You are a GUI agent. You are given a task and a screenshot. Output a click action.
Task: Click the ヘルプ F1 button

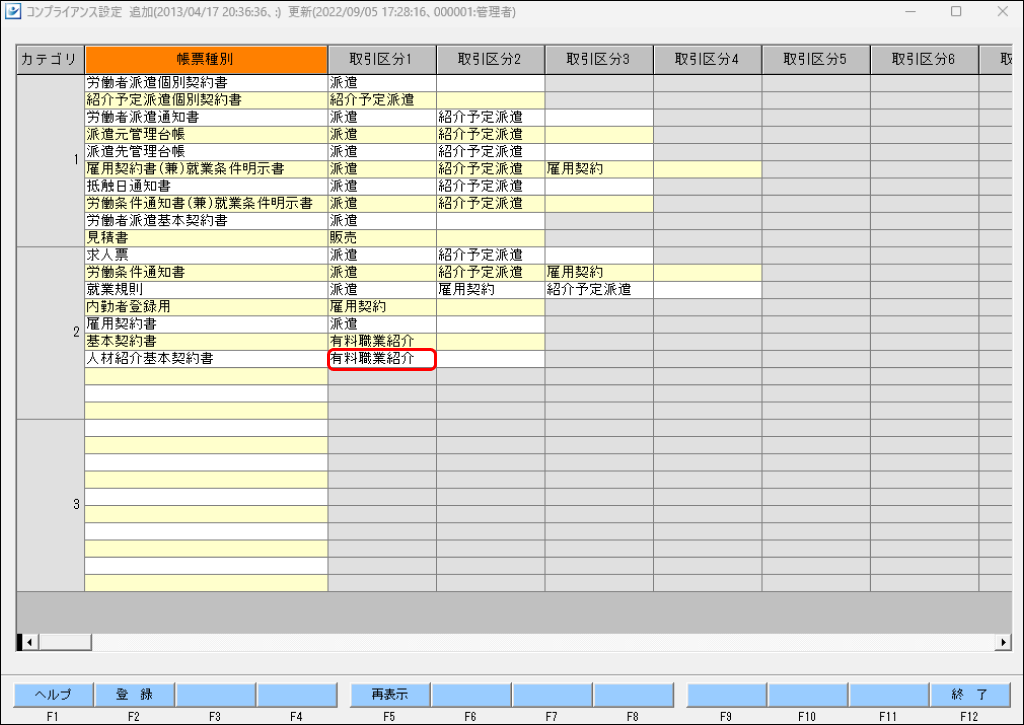pos(53,694)
